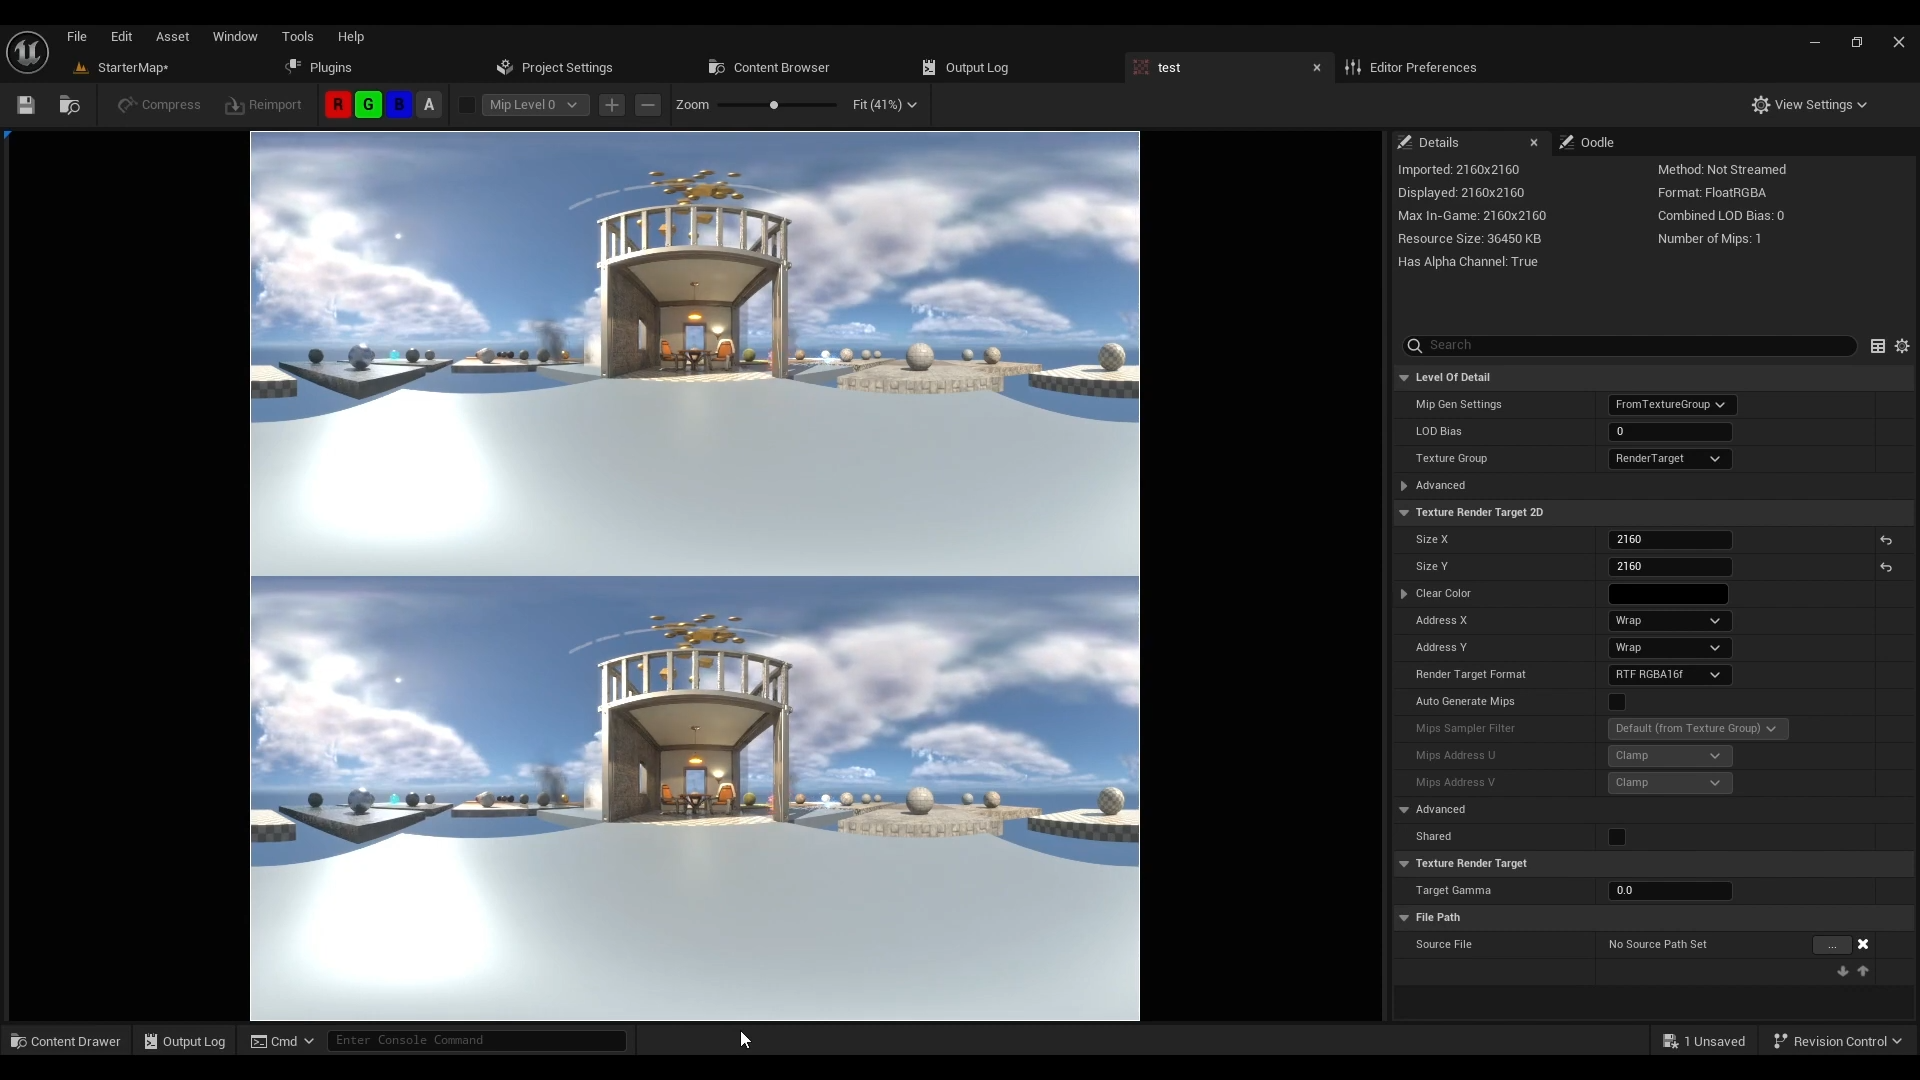Screen dimensions: 1920x1080
Task: Open Render Target Format dropdown
Action: coord(1669,675)
